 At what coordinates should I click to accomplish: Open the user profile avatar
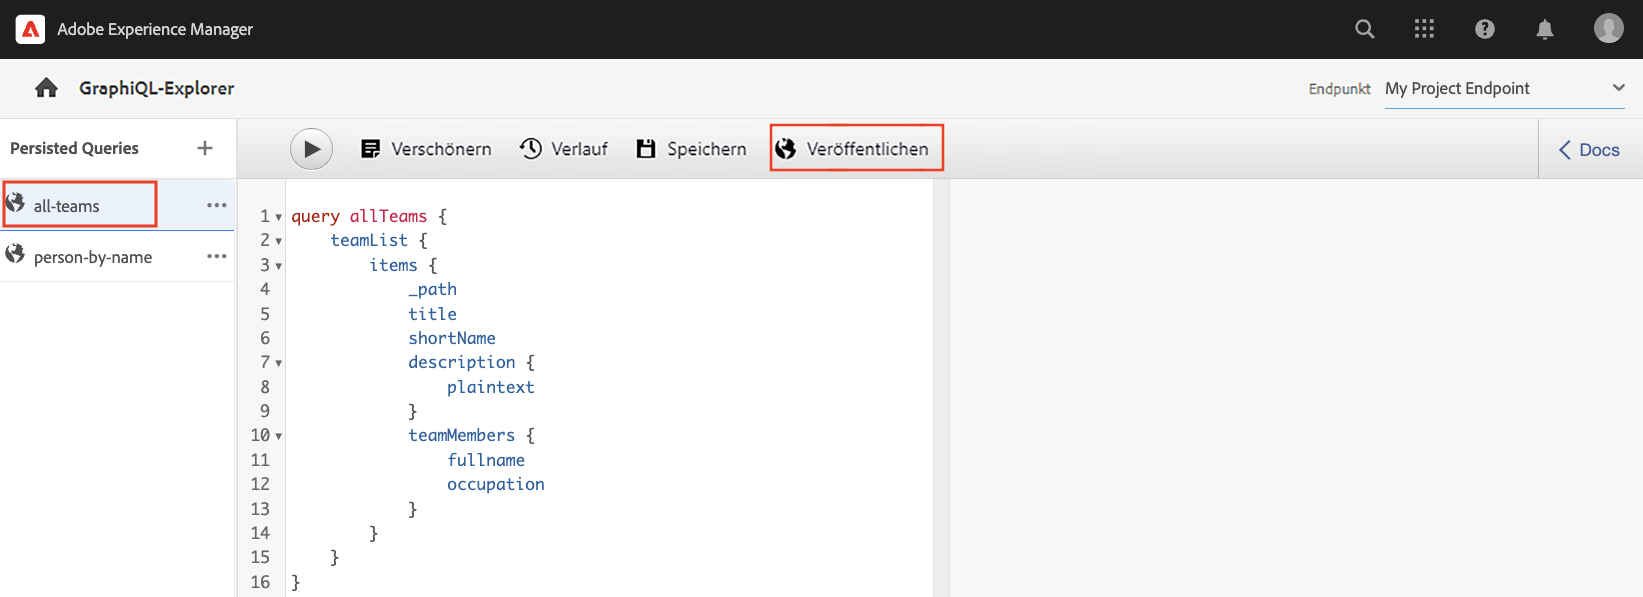coord(1609,28)
